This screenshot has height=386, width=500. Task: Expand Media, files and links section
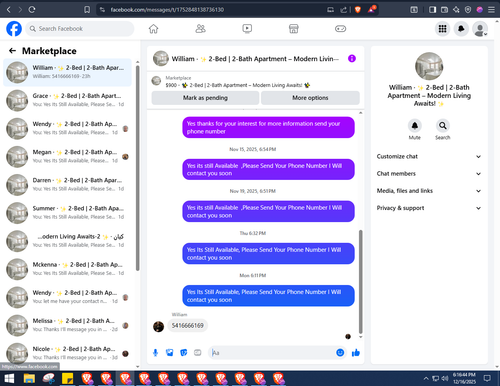(x=429, y=191)
